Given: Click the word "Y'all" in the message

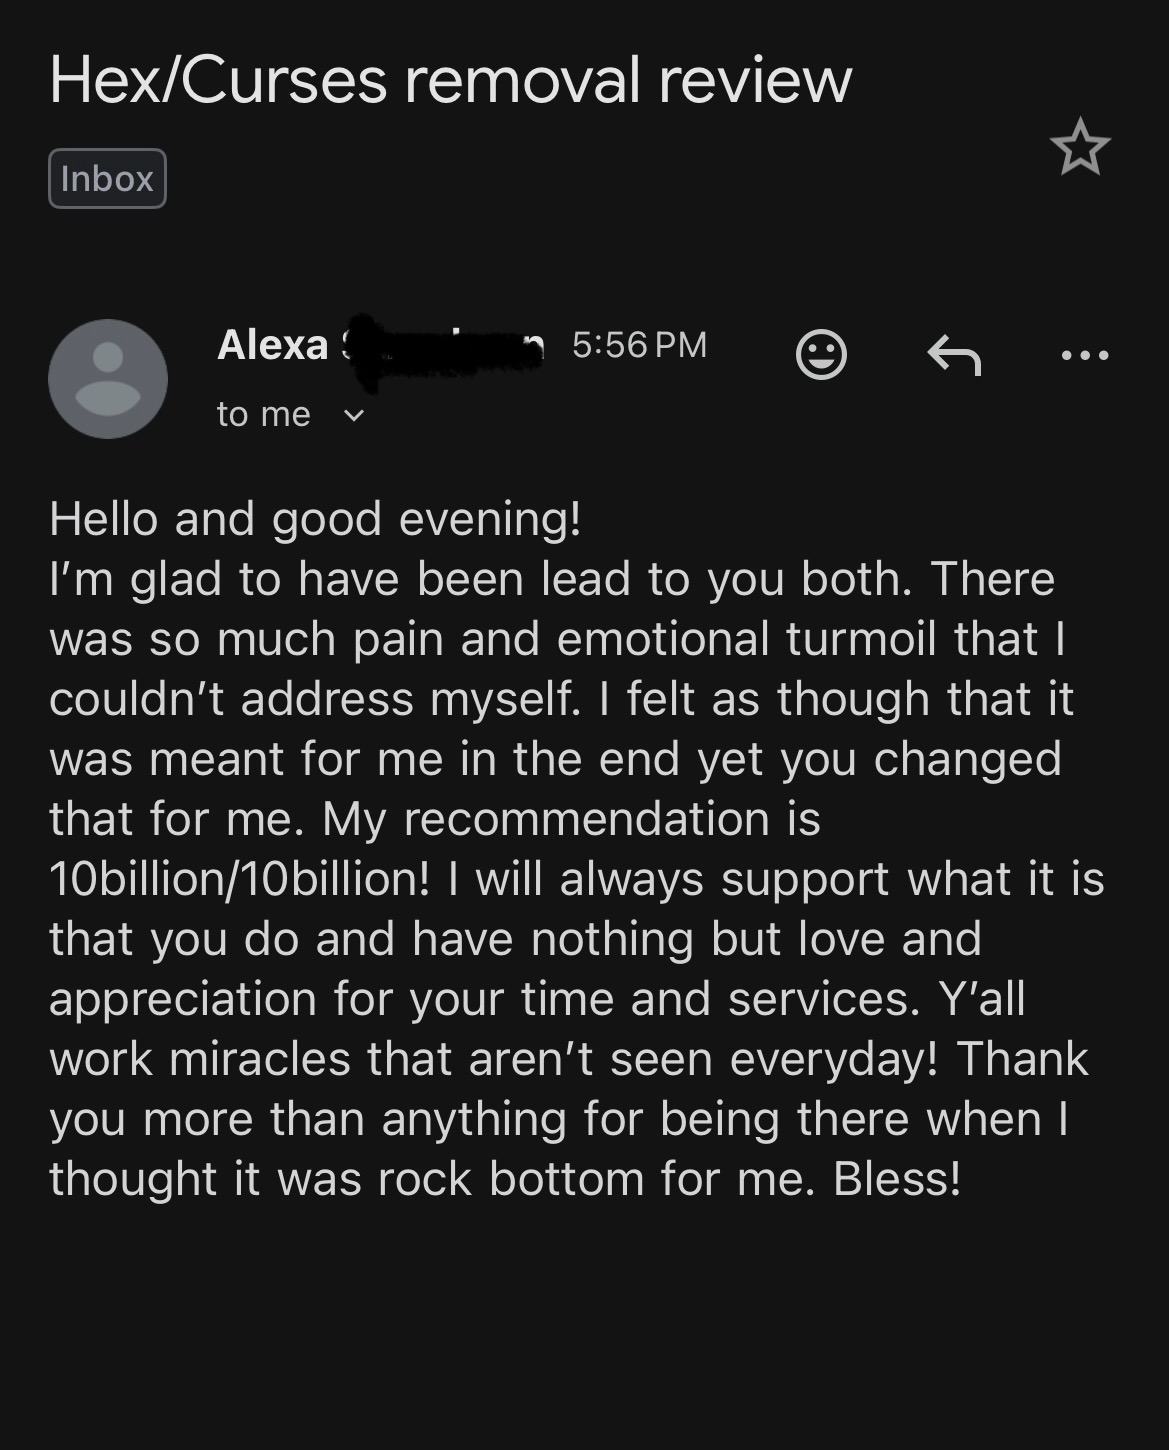Looking at the screenshot, I should 982,999.
